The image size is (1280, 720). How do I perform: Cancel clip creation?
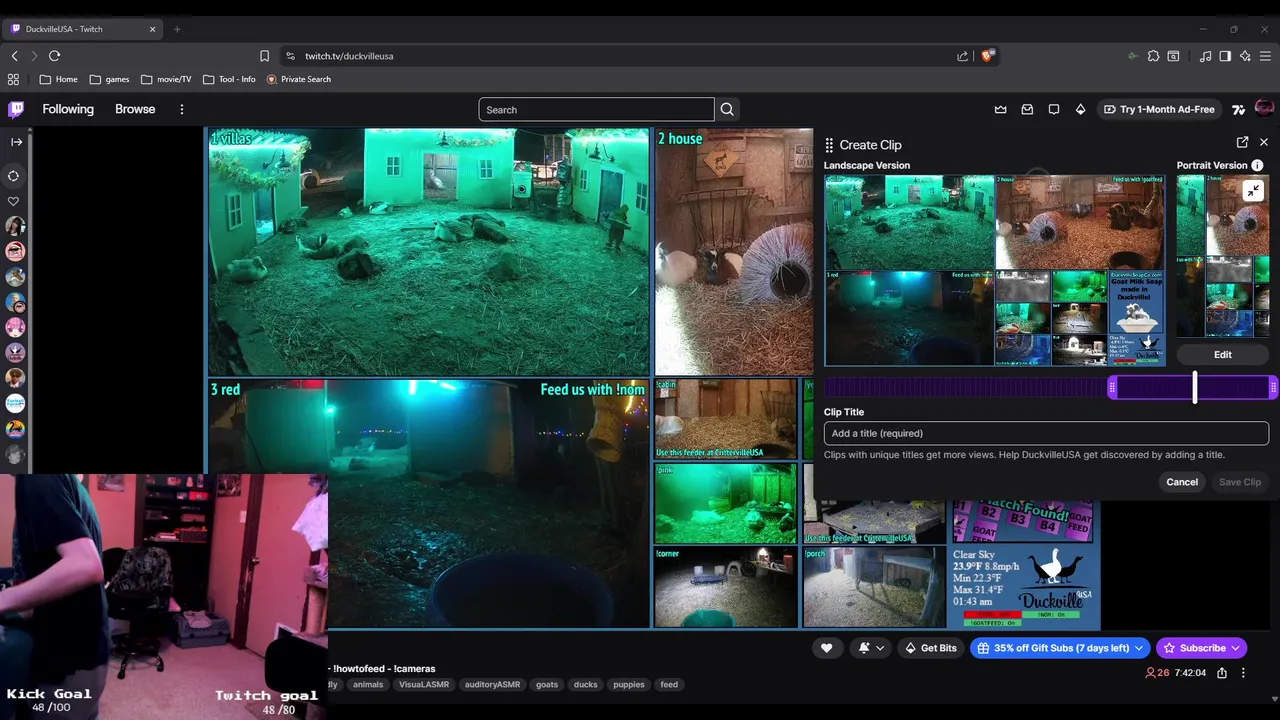click(1181, 482)
